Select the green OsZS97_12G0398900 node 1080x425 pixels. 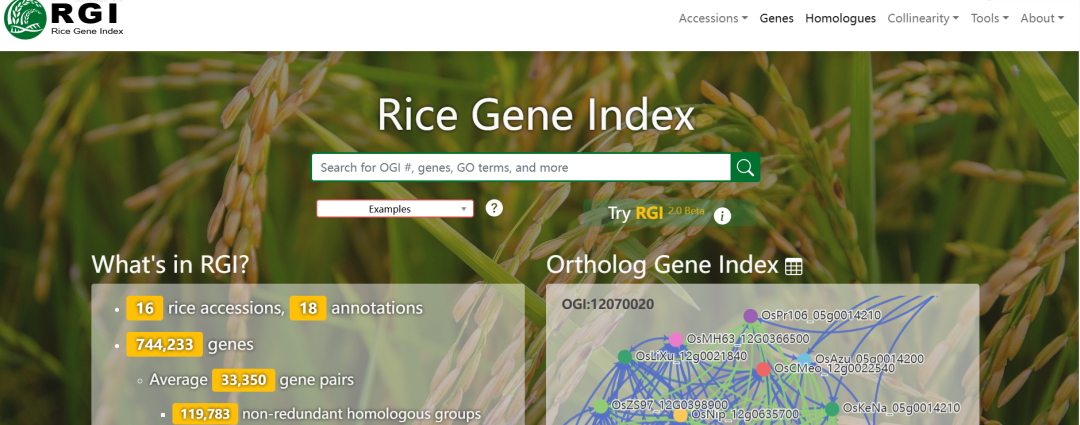pos(601,406)
